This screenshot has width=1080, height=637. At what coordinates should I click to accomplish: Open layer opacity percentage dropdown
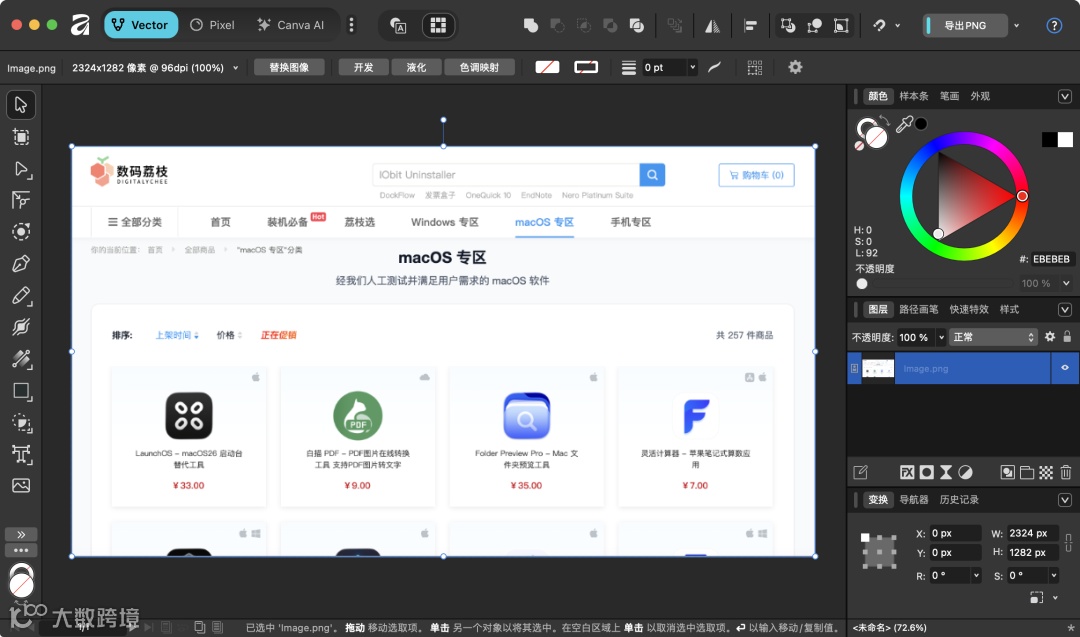pyautogui.click(x=941, y=337)
